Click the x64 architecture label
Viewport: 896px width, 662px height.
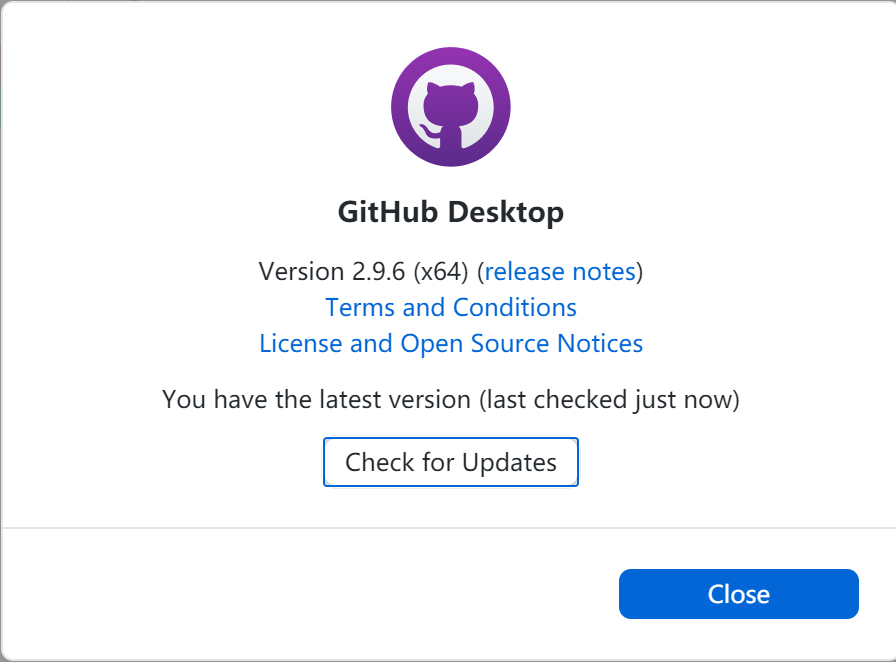coord(440,271)
